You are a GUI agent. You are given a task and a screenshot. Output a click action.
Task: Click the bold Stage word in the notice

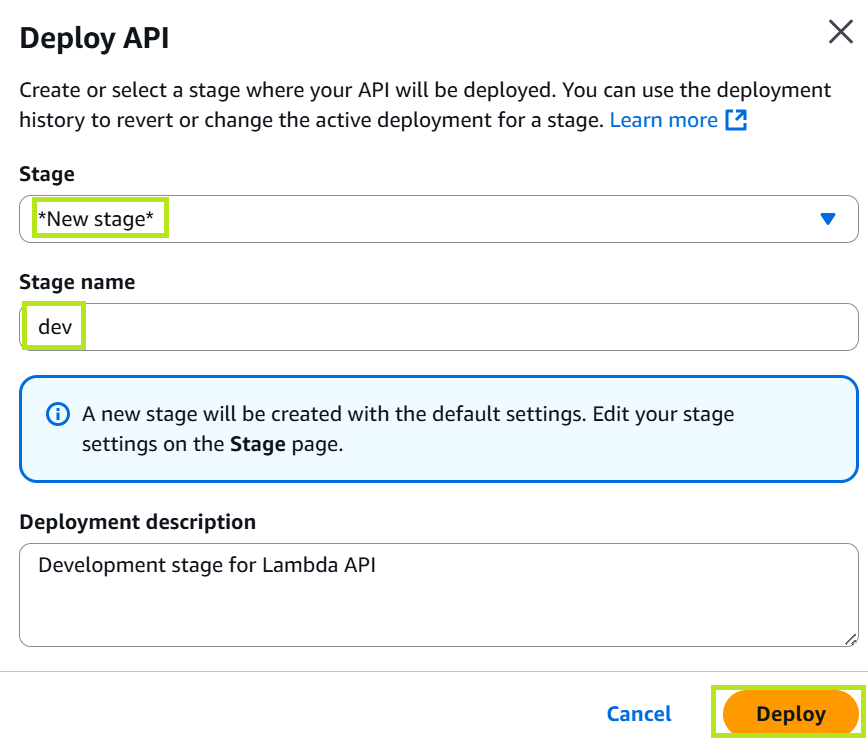click(x=257, y=445)
